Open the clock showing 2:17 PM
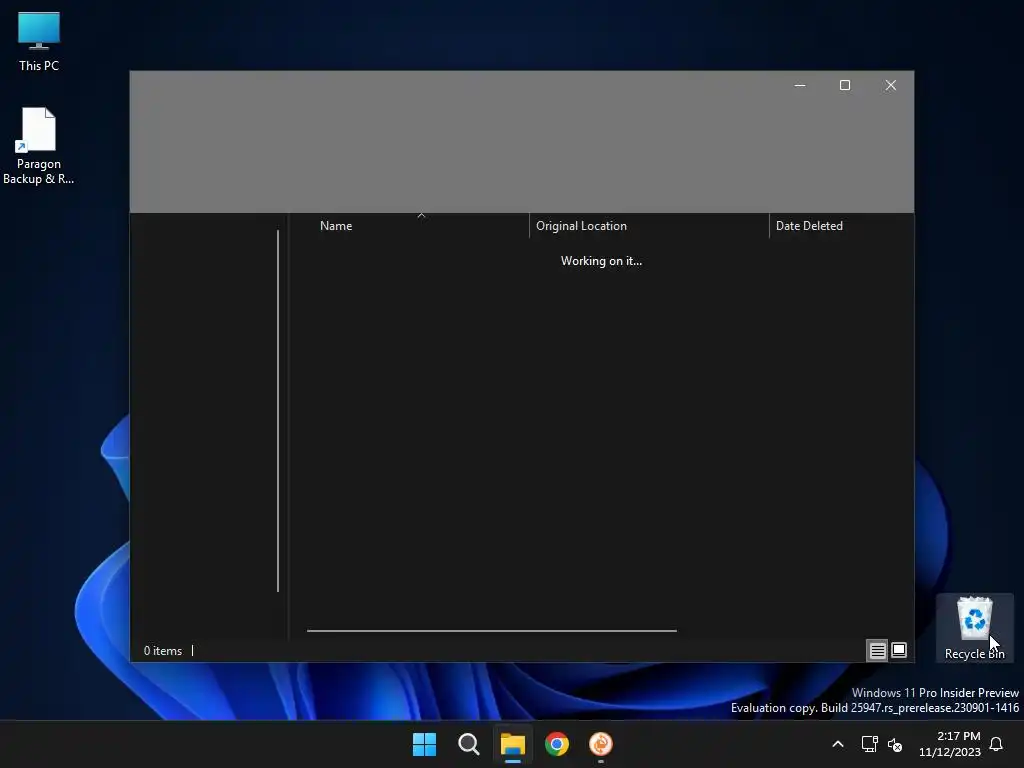The width and height of the screenshot is (1024, 768). point(950,744)
